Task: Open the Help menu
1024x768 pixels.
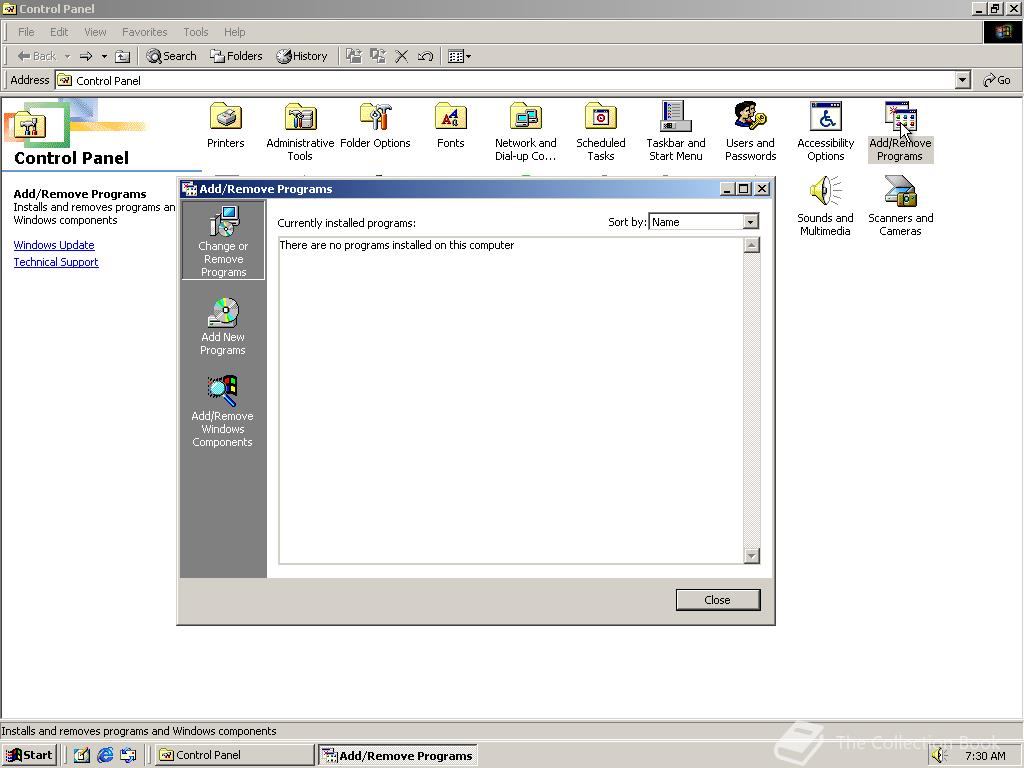Action: pyautogui.click(x=234, y=32)
